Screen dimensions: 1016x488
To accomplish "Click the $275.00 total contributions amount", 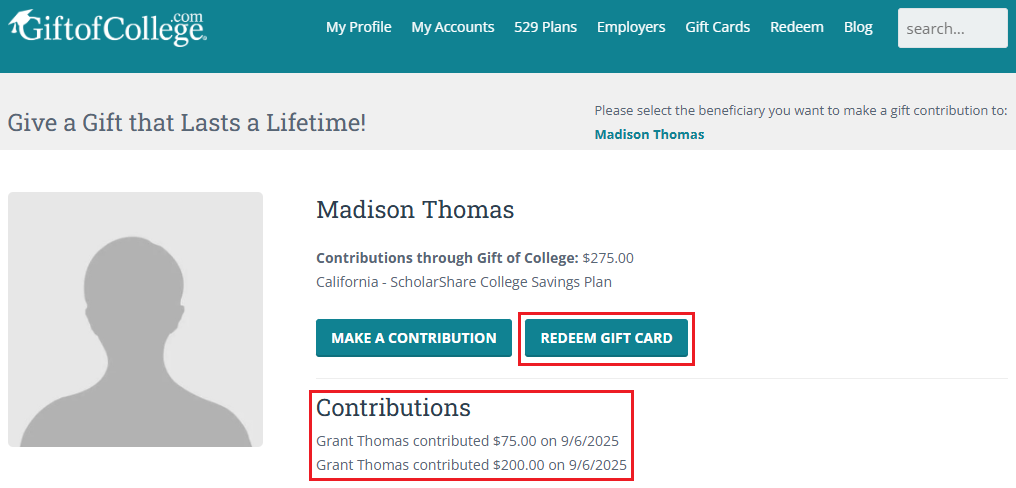I will (608, 258).
